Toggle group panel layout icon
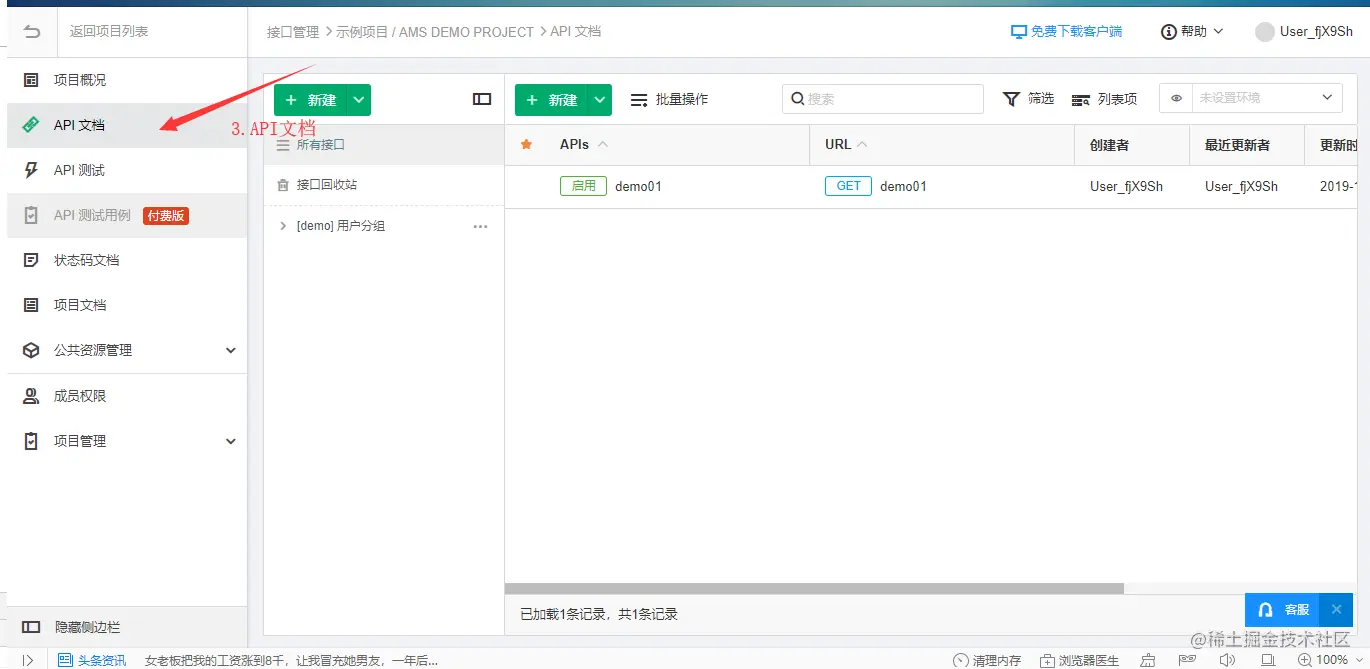 tap(482, 99)
